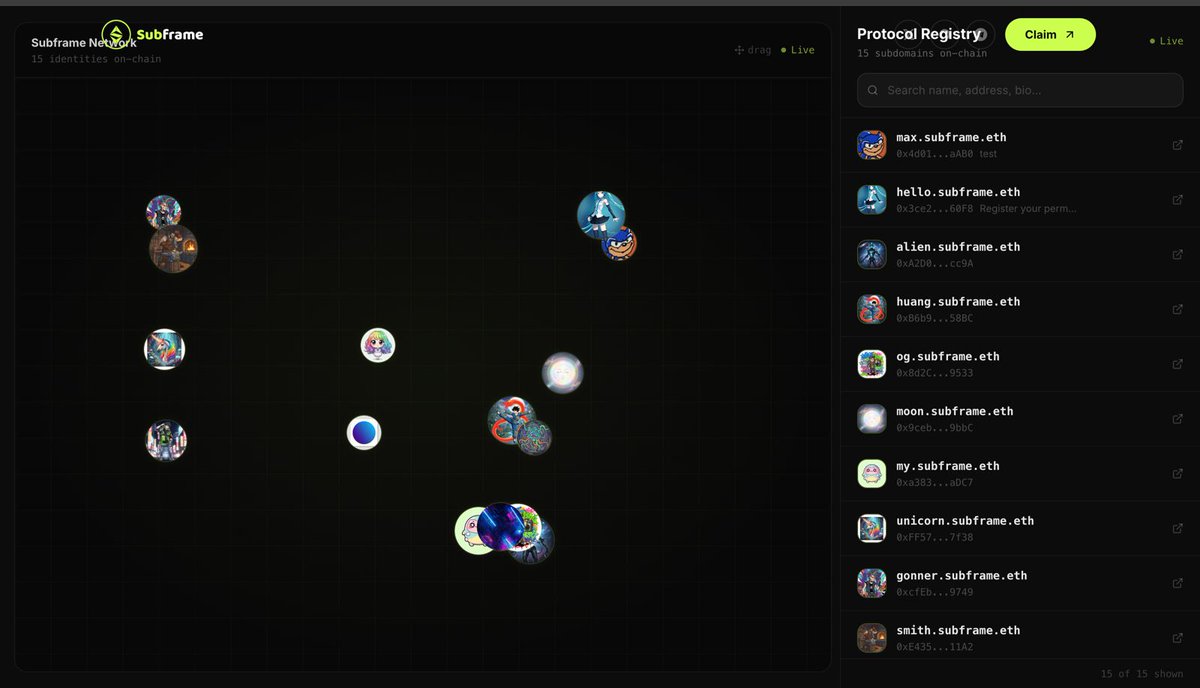Viewport: 1200px width, 688px height.
Task: Open external link for smith.subframe.eth
Action: [x=1177, y=638]
